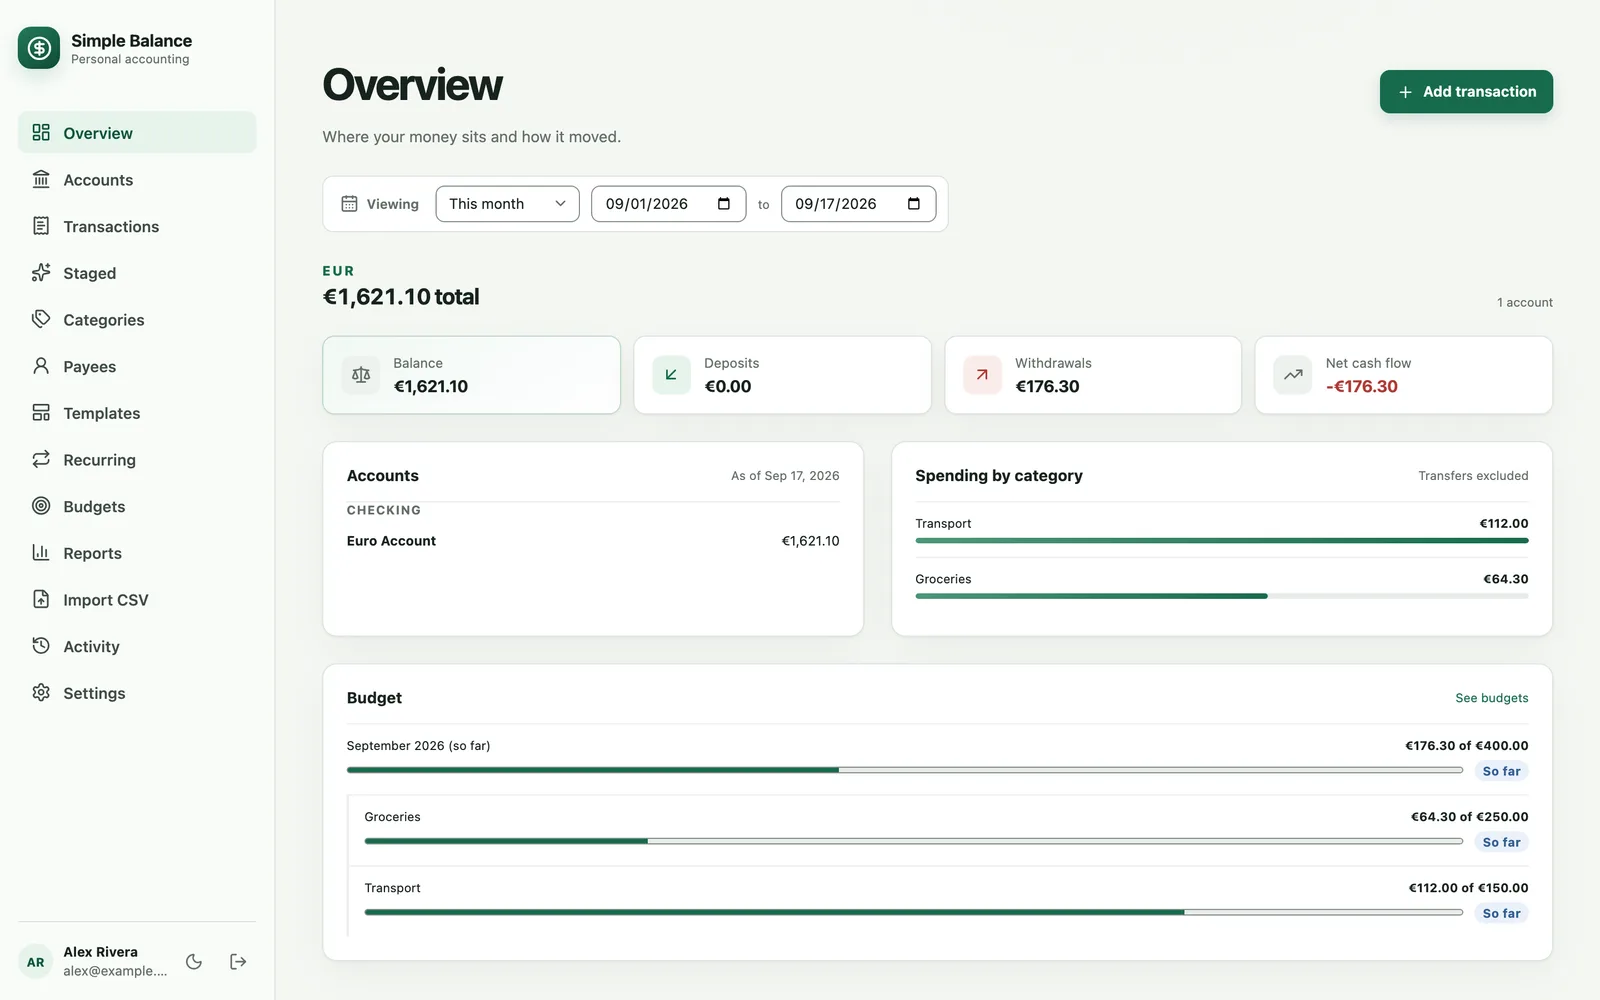
Task: Click the Groceries spending category bar
Action: click(1221, 596)
